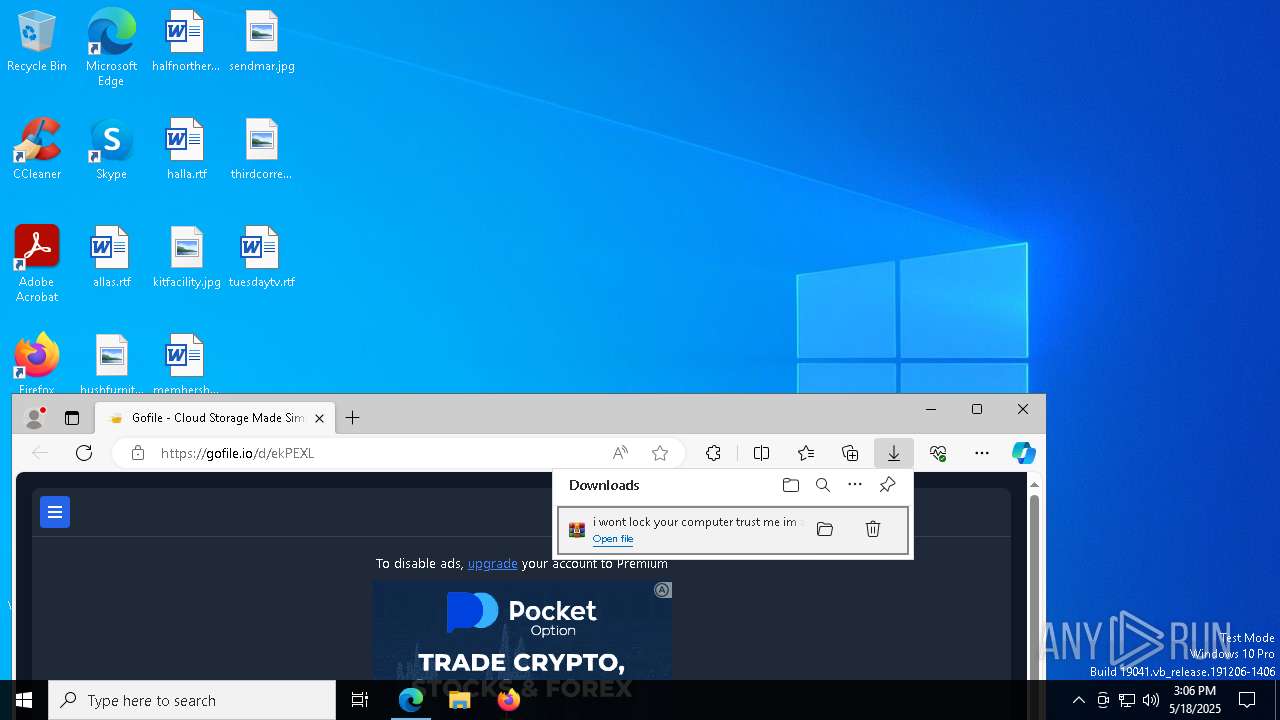The height and width of the screenshot is (720, 1280).
Task: Open Task View on taskbar
Action: [x=360, y=700]
